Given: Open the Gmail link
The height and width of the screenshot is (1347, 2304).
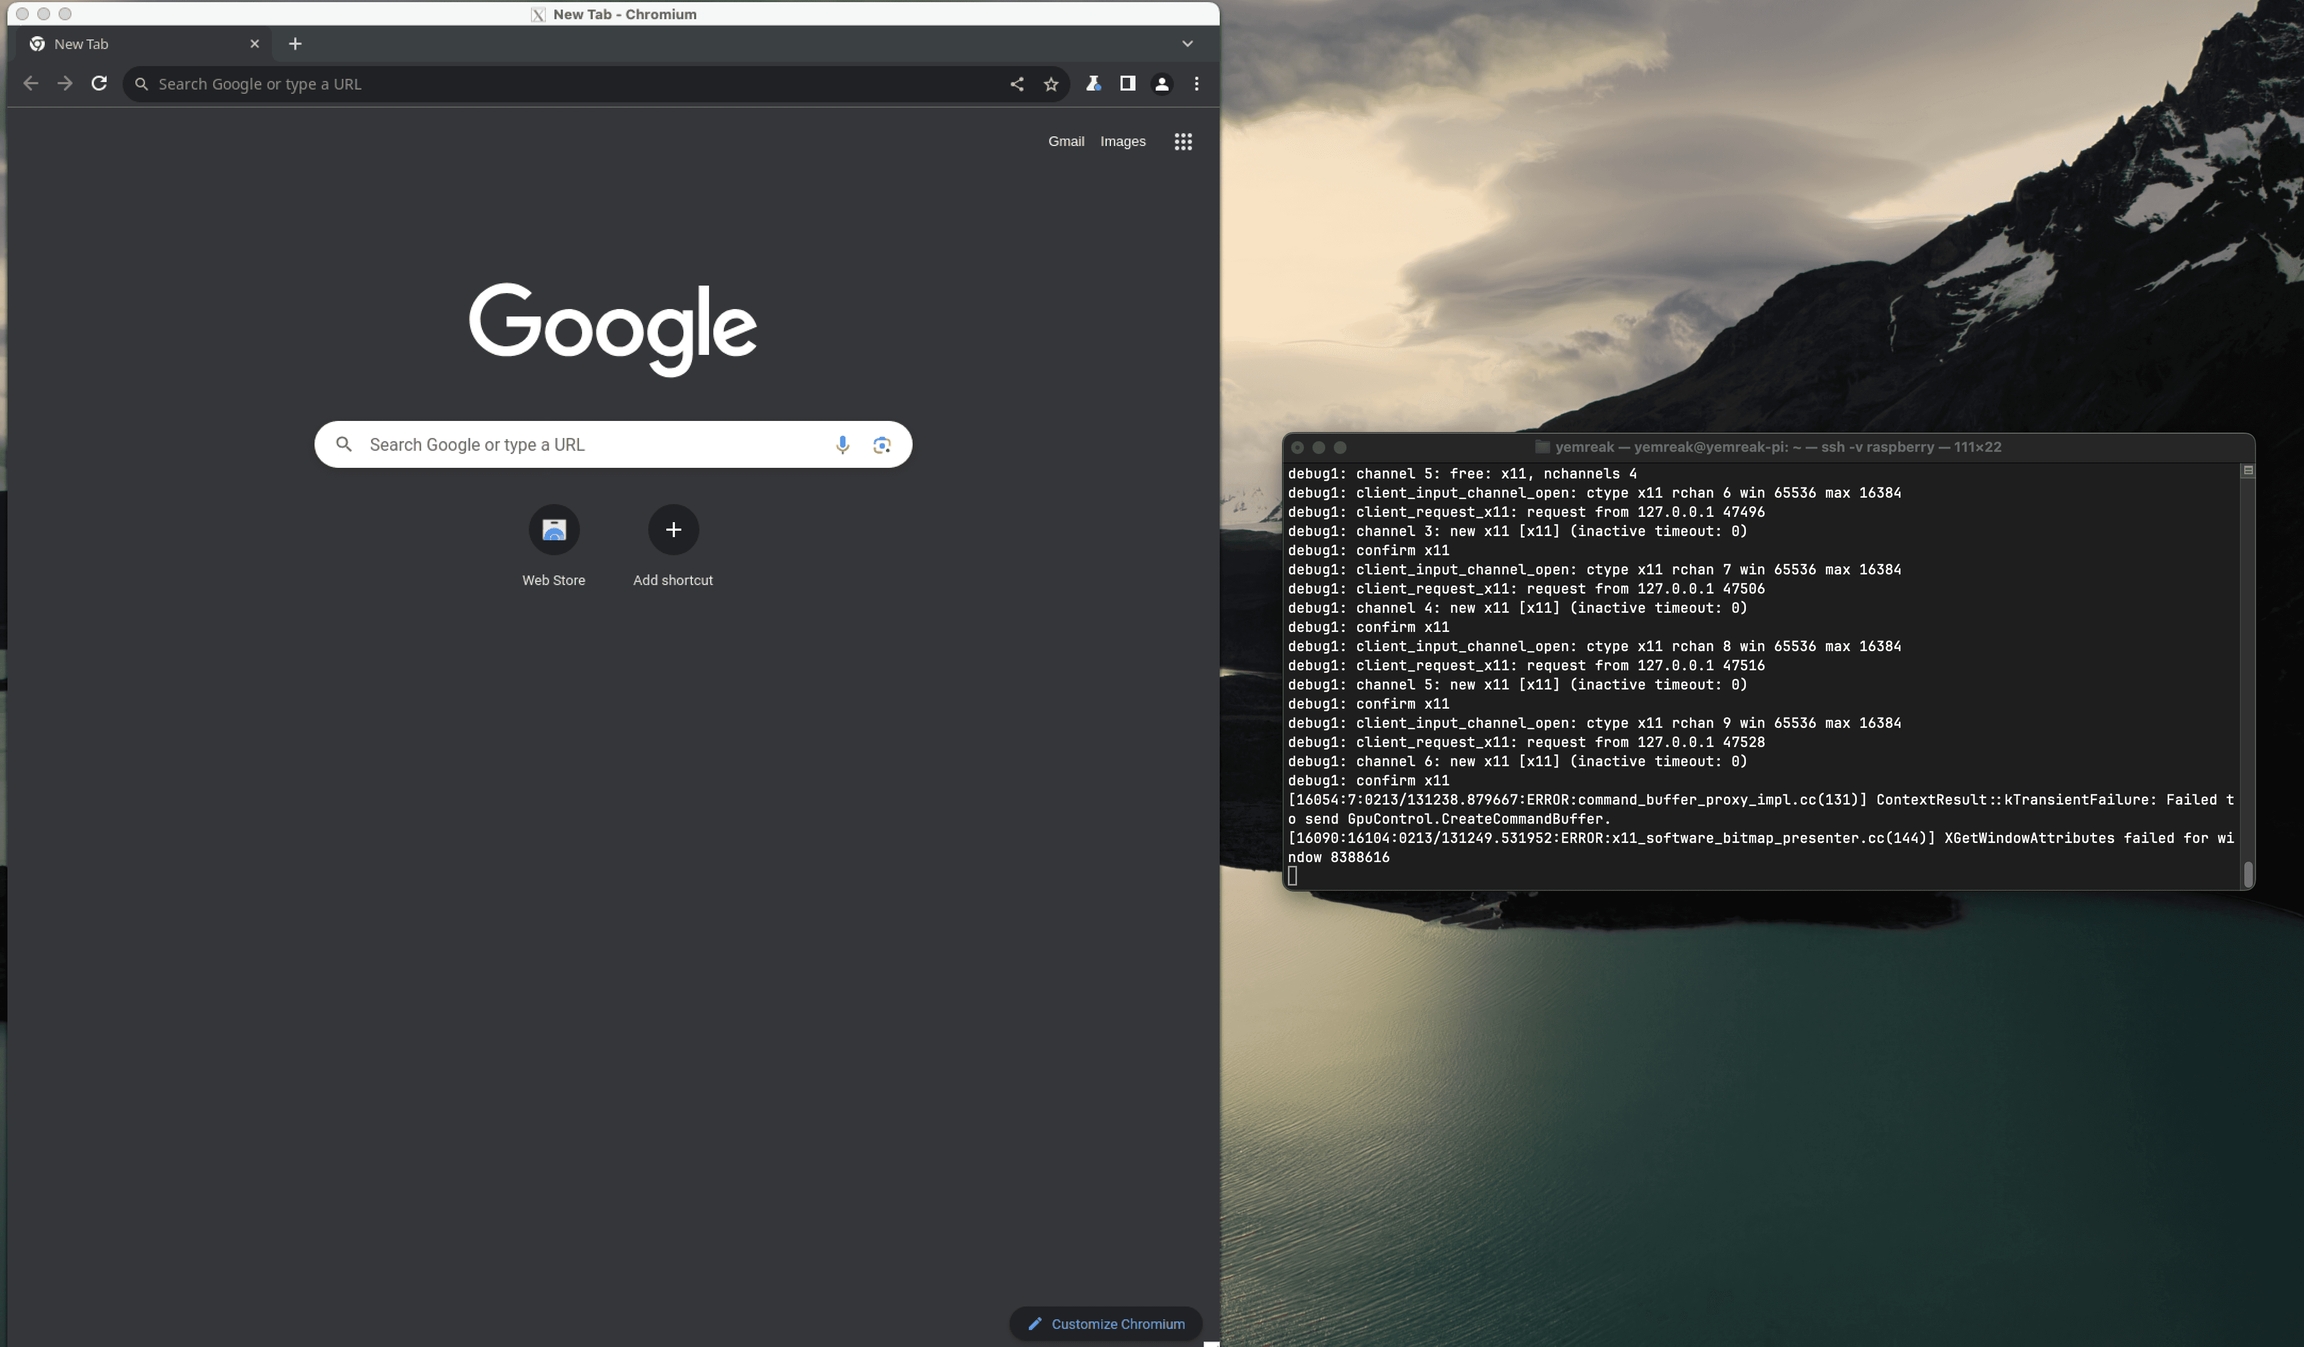Looking at the screenshot, I should [1066, 142].
